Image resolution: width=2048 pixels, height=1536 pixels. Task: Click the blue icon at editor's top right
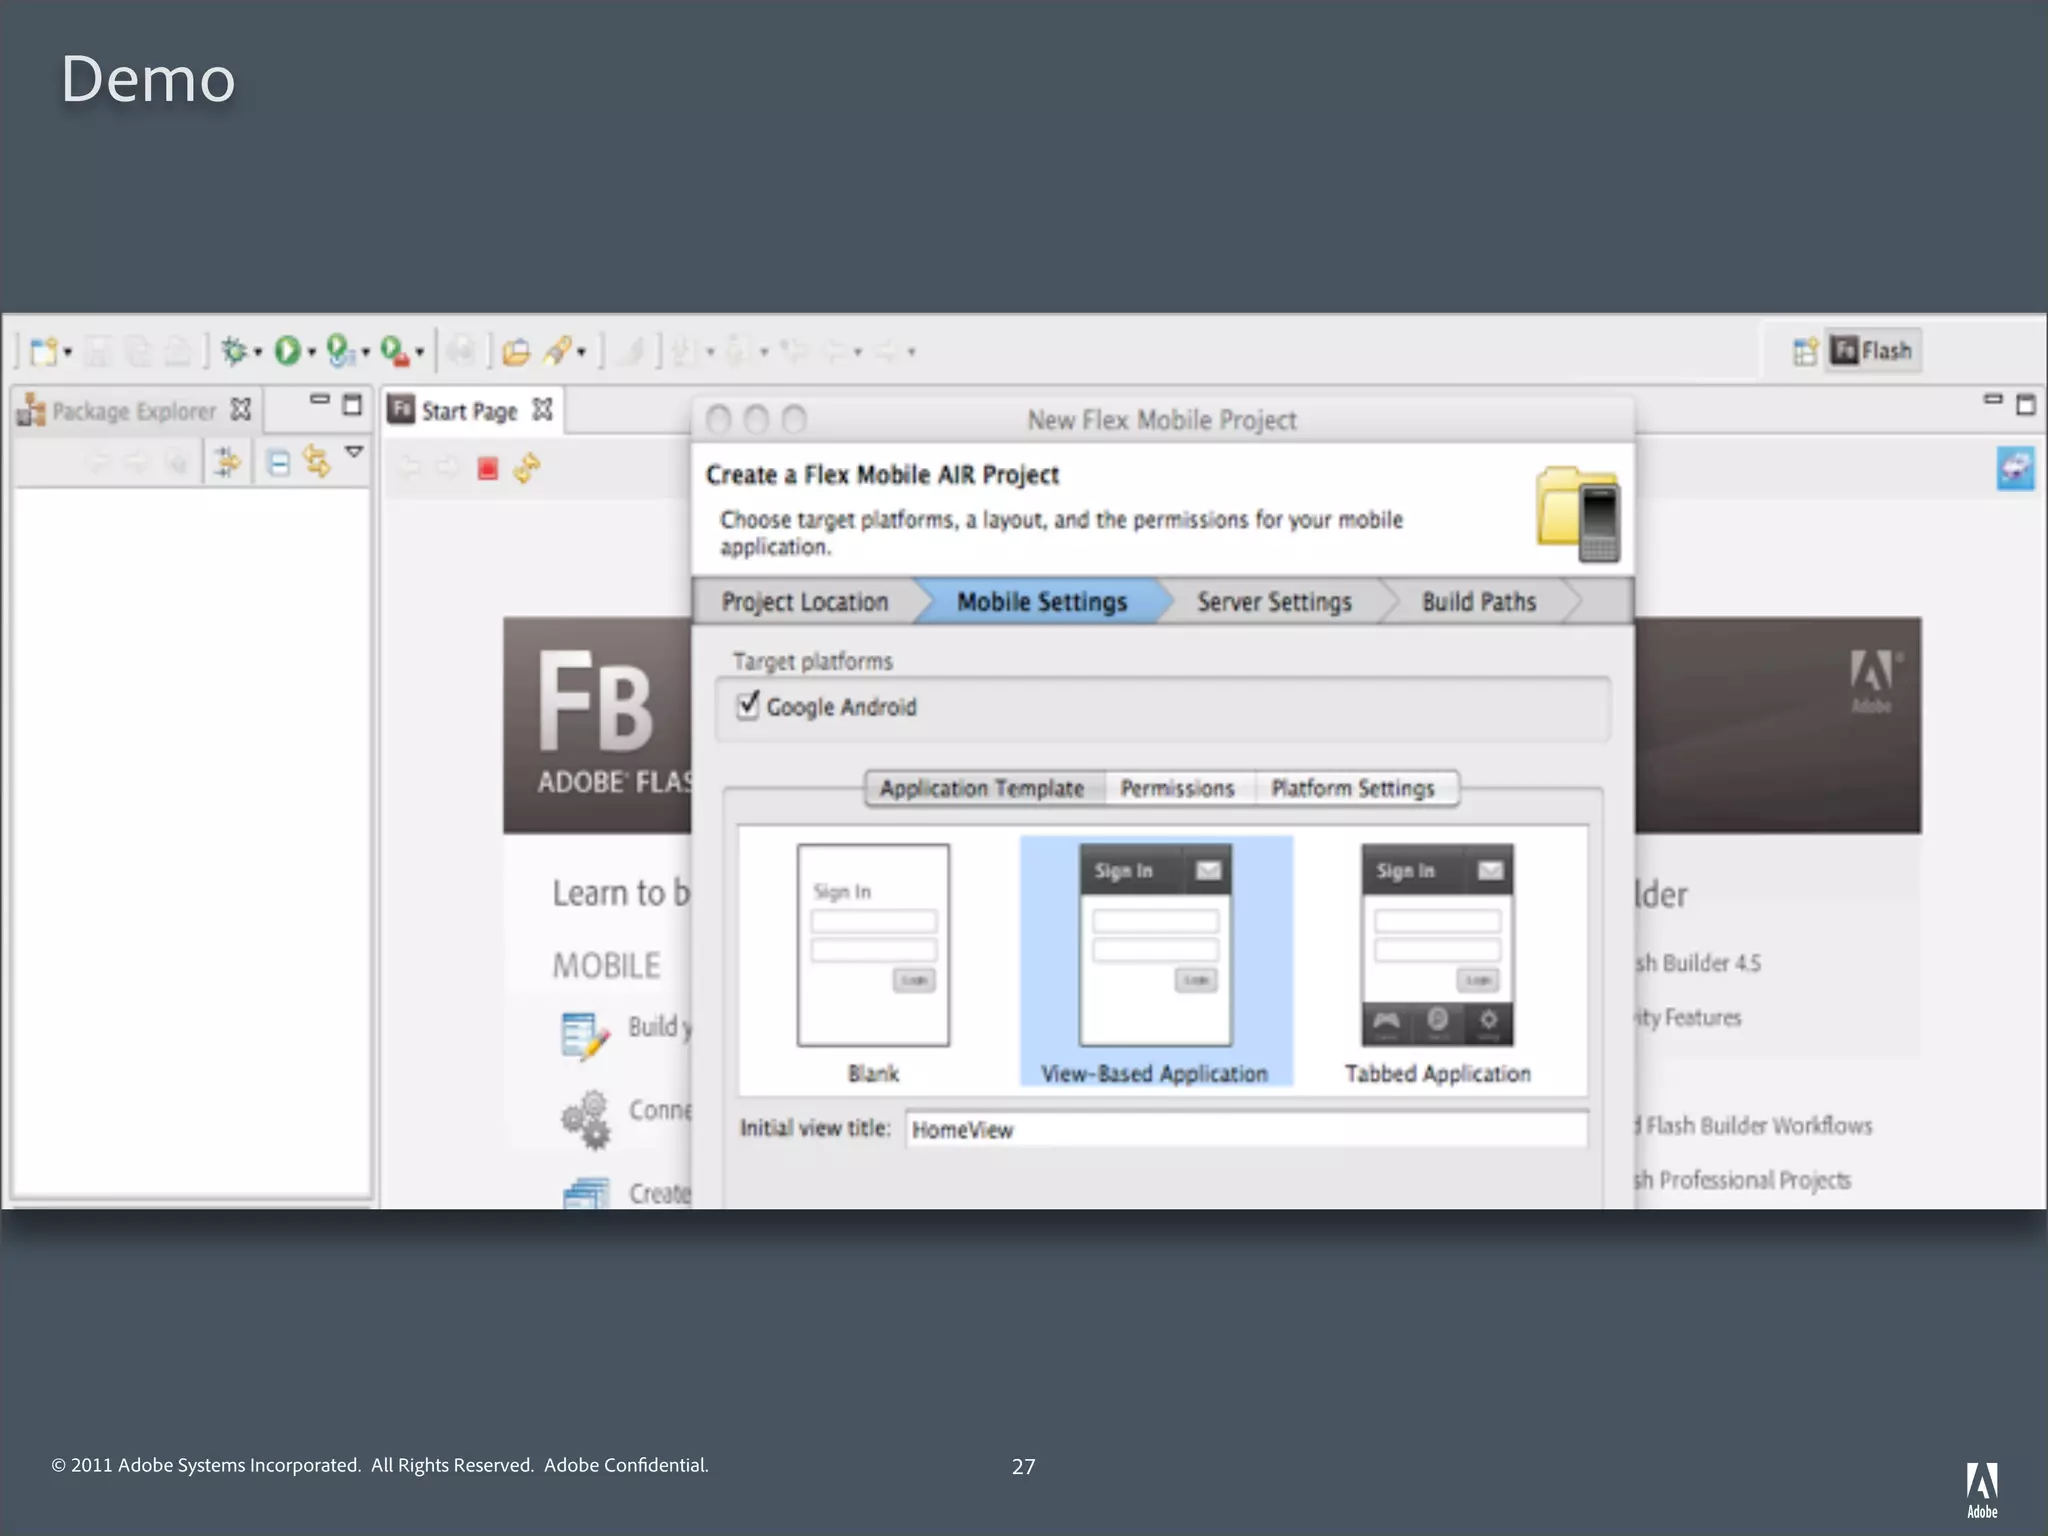[x=2015, y=468]
